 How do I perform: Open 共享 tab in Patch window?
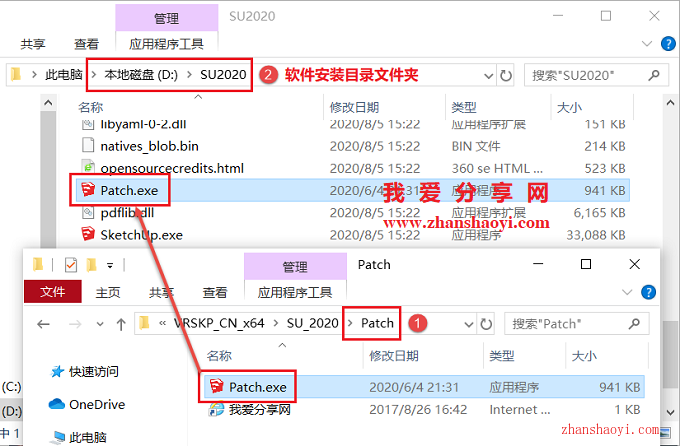click(161, 292)
